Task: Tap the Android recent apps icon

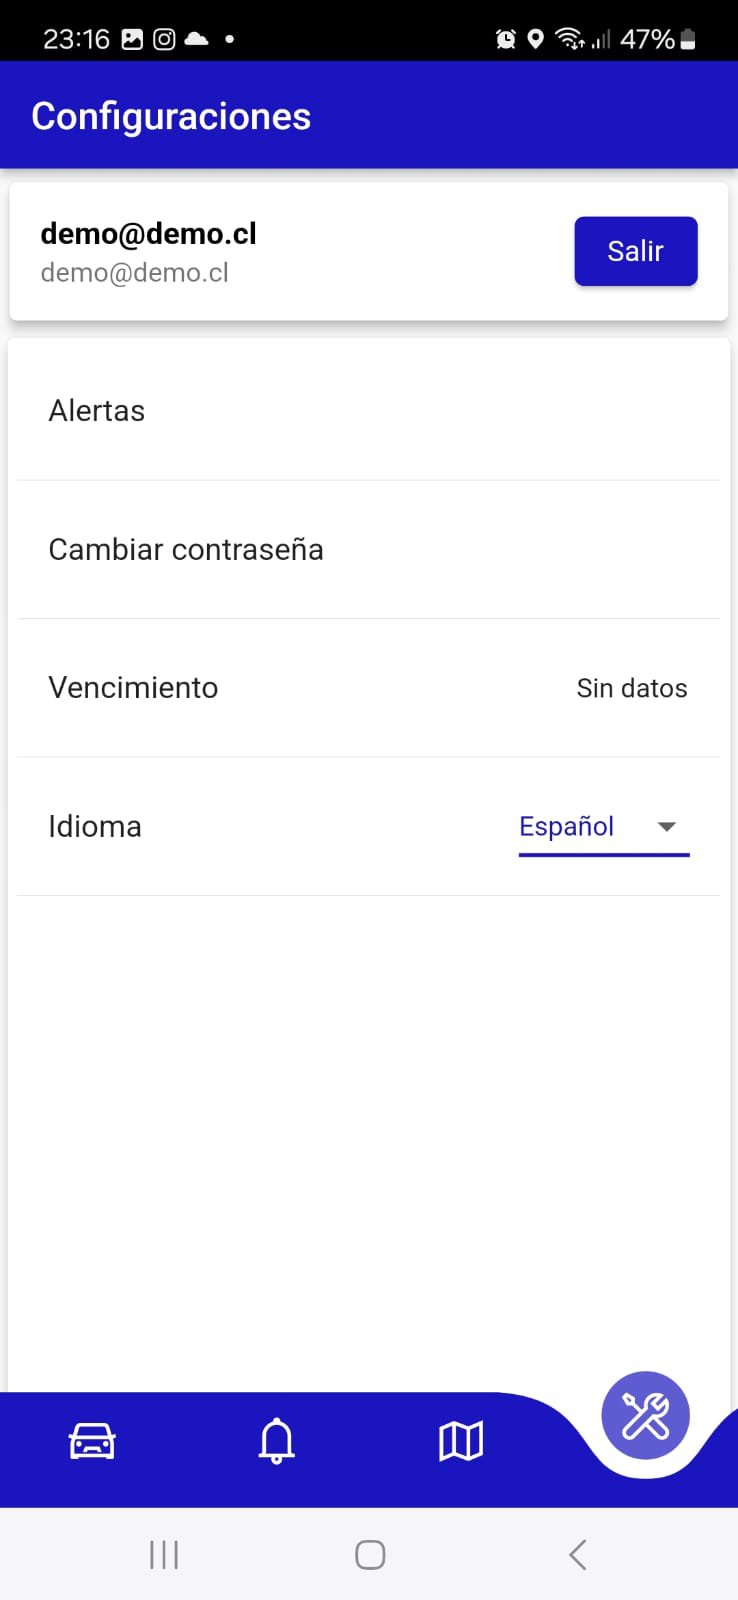Action: [164, 1555]
